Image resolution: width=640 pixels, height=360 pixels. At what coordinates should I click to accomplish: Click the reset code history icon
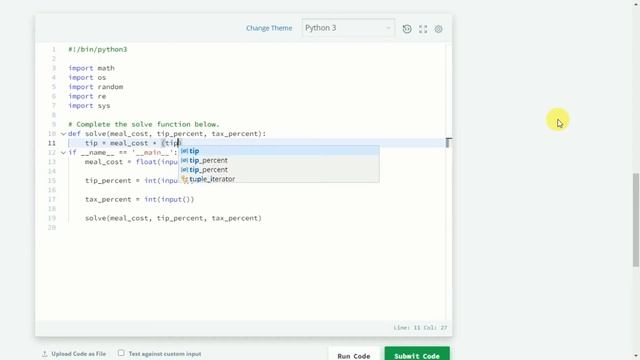pyautogui.click(x=407, y=29)
